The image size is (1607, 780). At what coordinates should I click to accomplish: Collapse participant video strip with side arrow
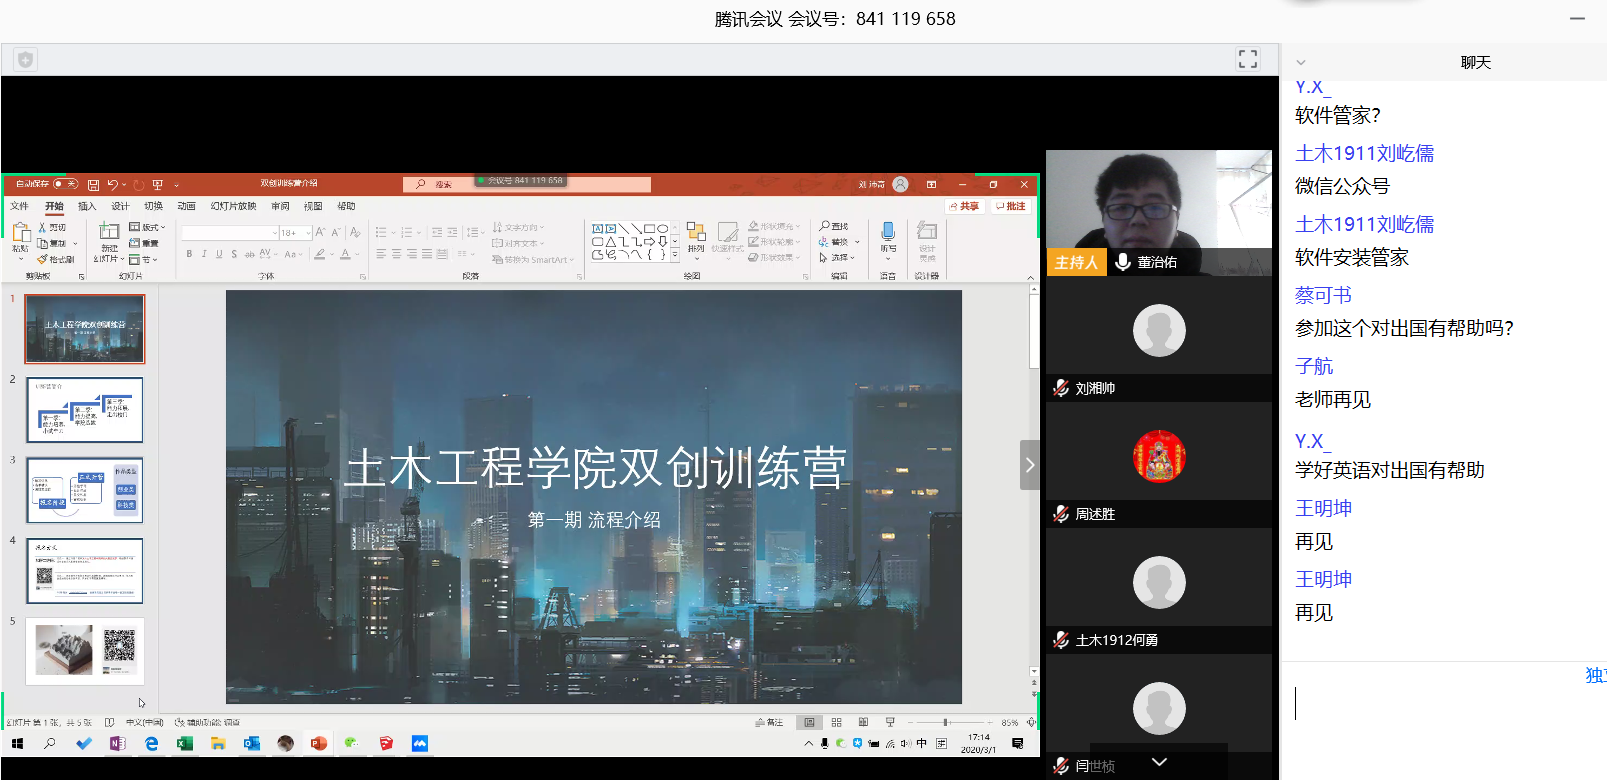pos(1029,465)
